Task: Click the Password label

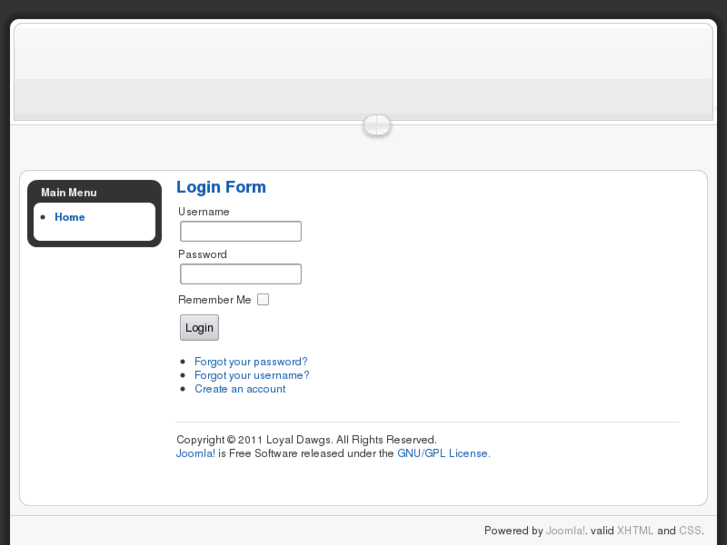Action: pyautogui.click(x=203, y=255)
